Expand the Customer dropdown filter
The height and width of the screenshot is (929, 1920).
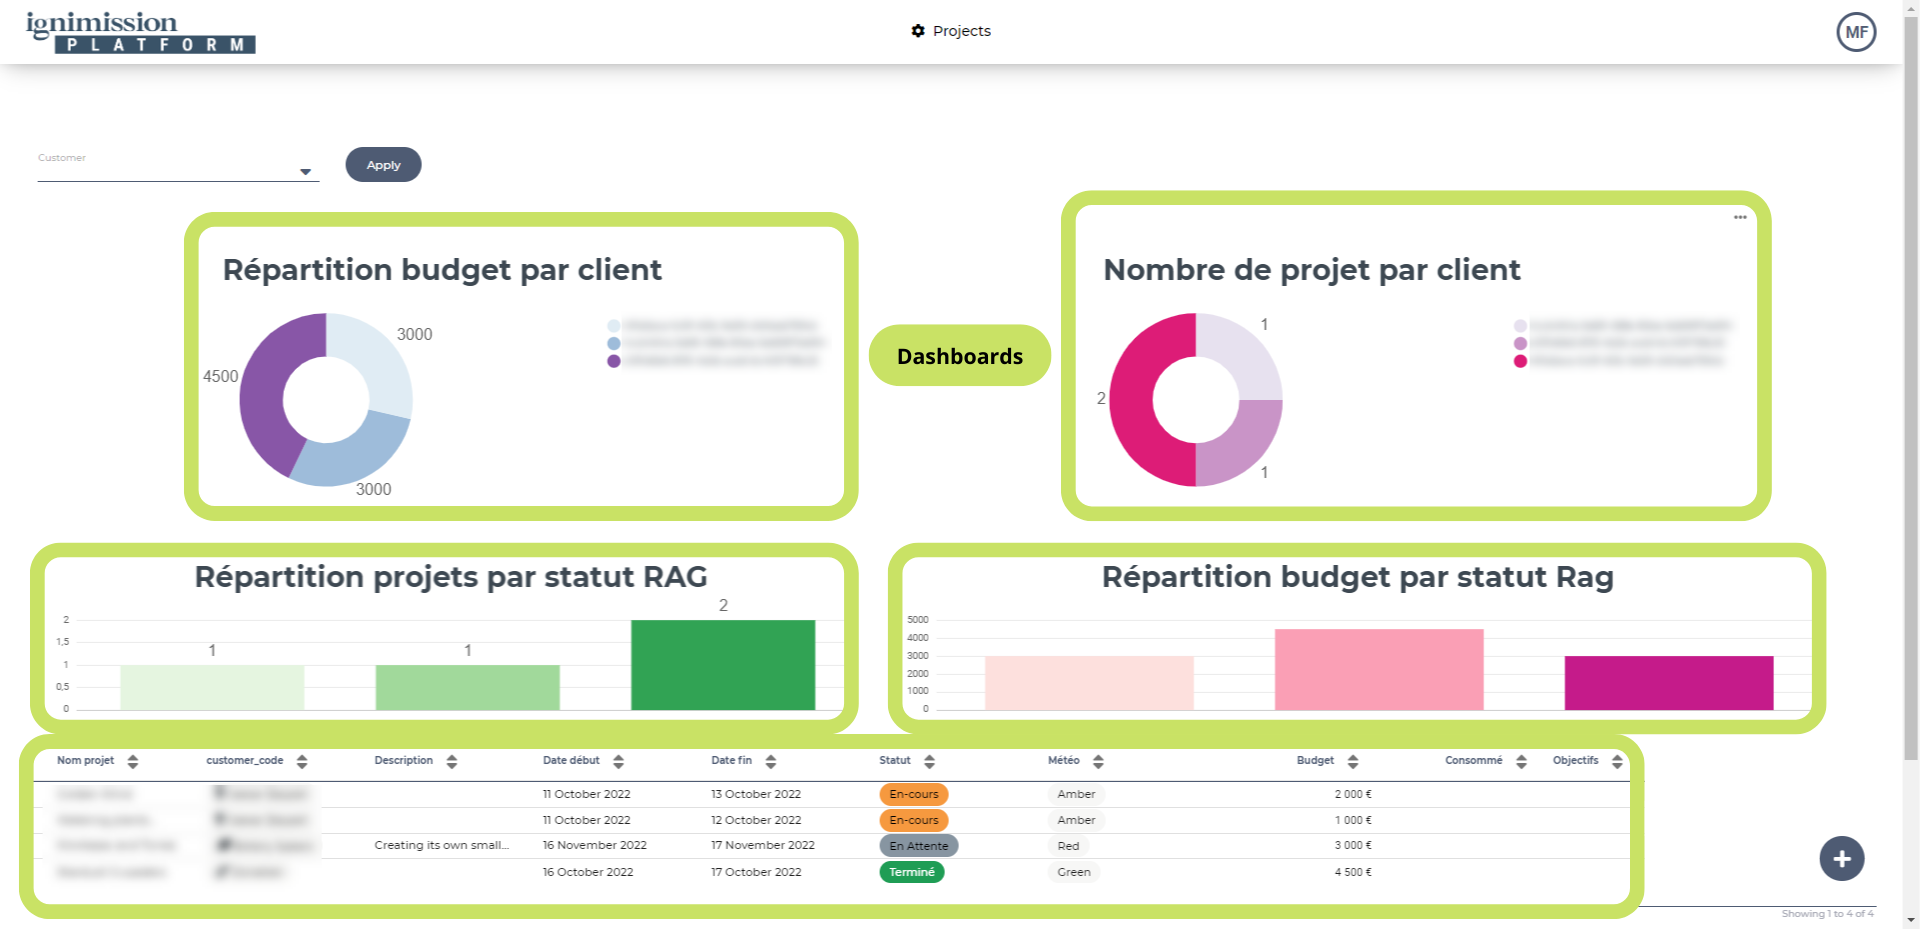point(305,172)
